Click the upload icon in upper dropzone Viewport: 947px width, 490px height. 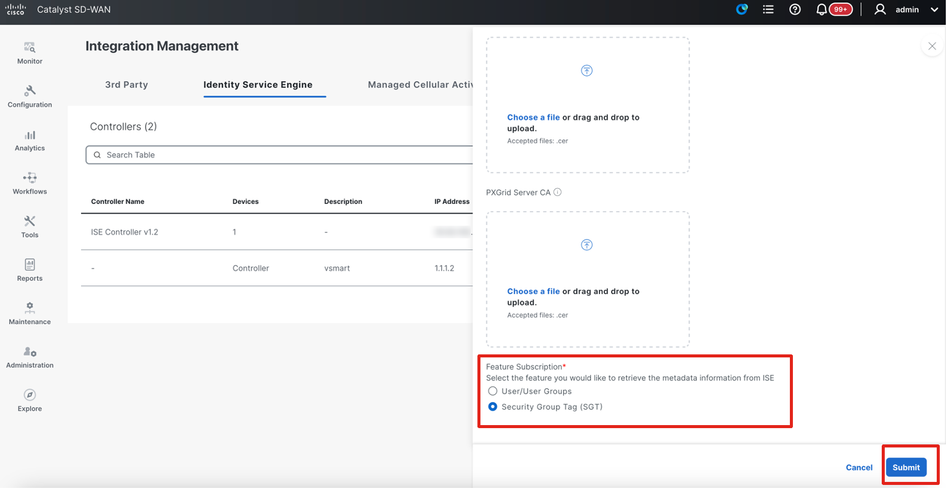coord(586,71)
